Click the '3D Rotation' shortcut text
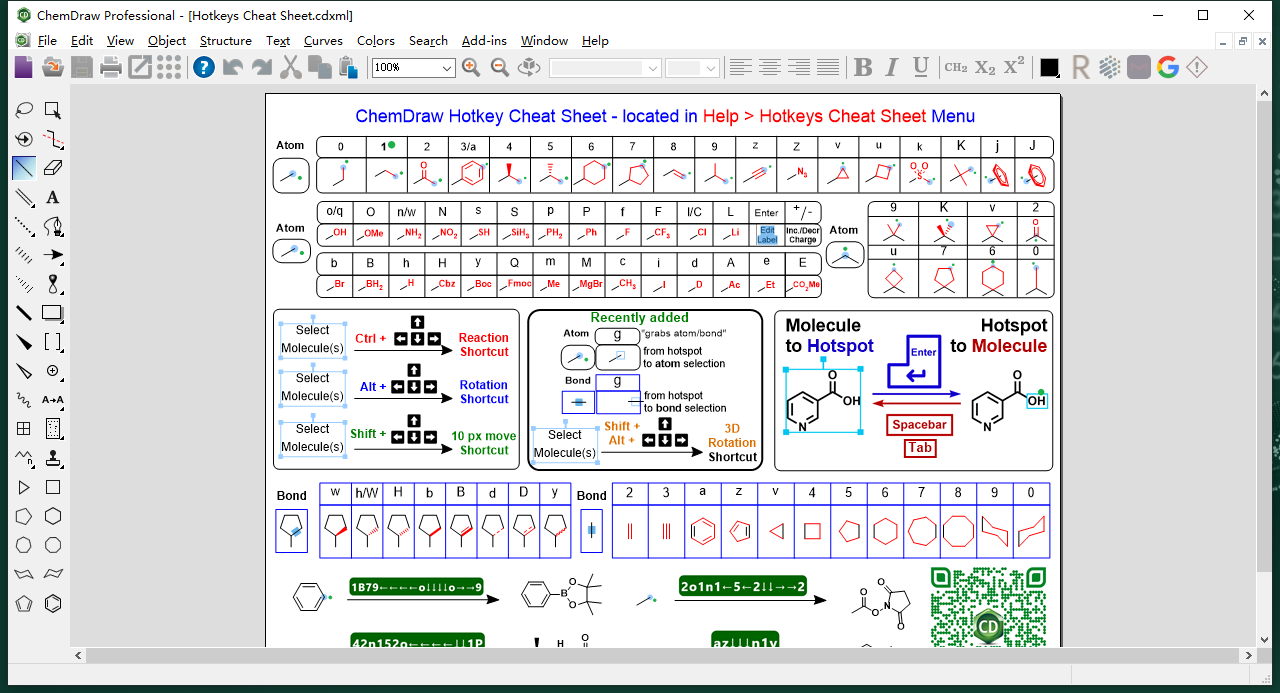 coord(732,436)
